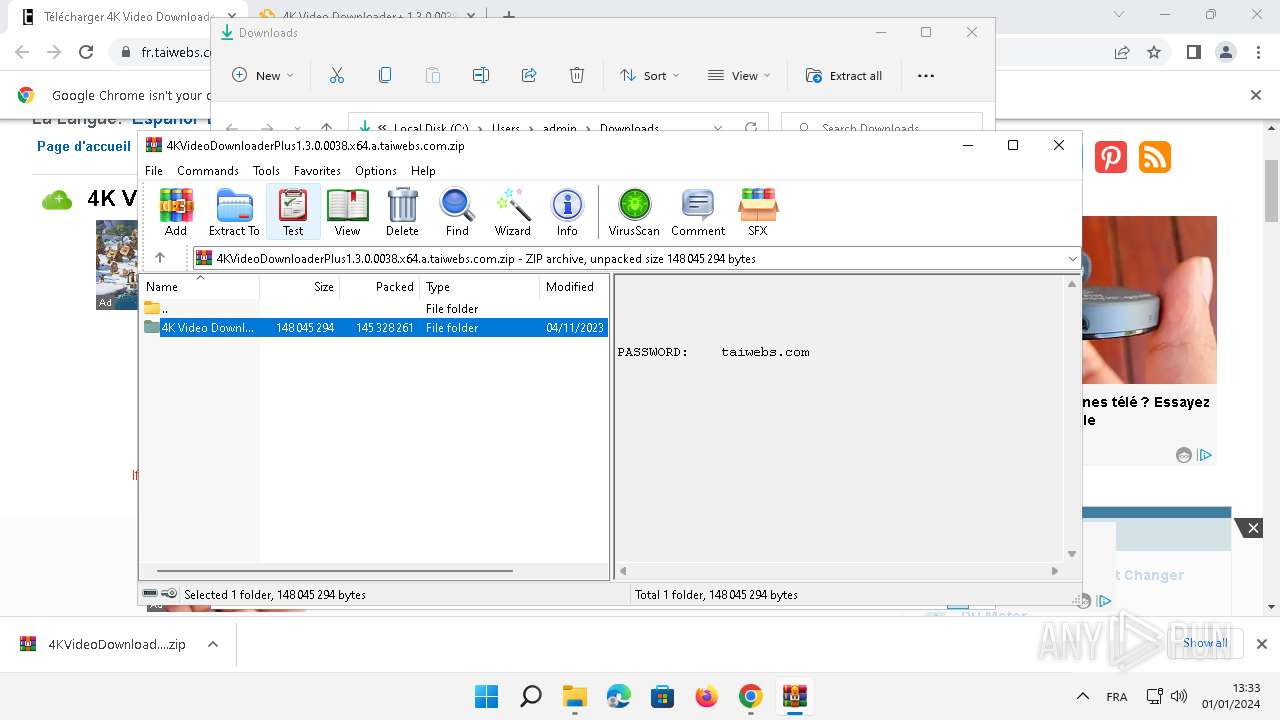Open Microsoft Store from taskbar
The width and height of the screenshot is (1280, 720).
pyautogui.click(x=663, y=696)
